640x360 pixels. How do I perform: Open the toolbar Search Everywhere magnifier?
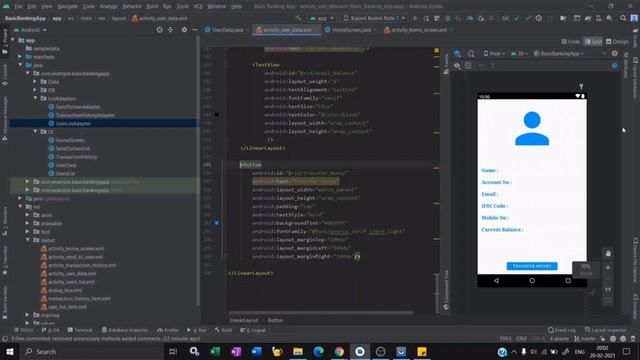[623, 18]
